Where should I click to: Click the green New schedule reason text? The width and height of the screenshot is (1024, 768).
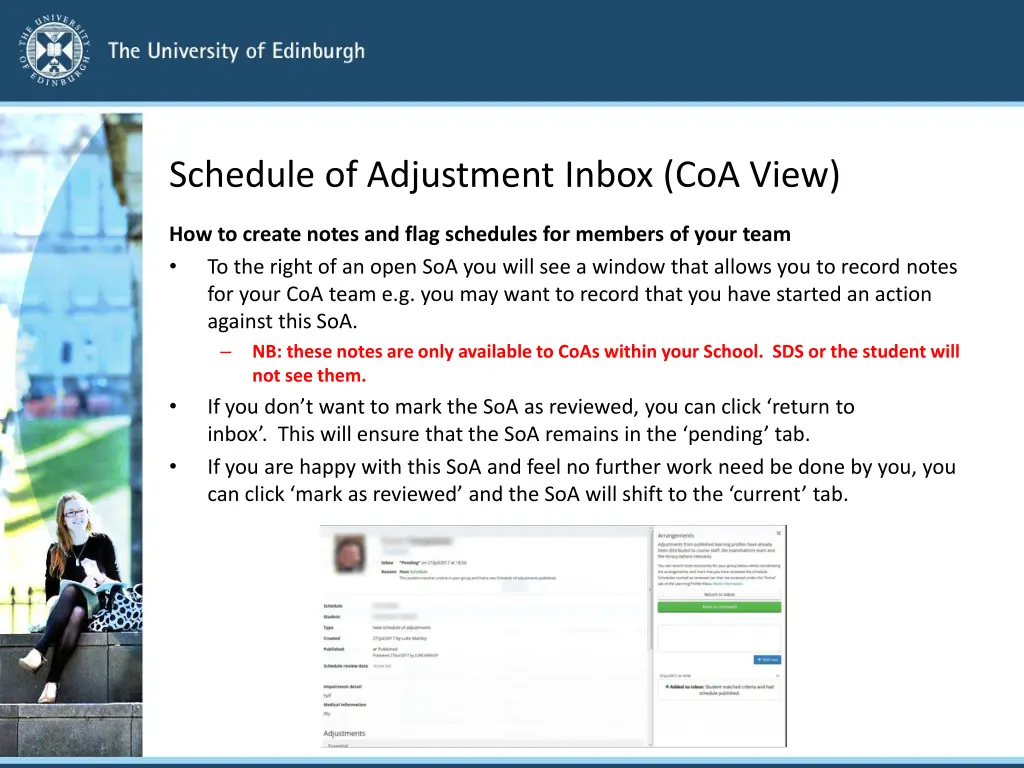coord(409,570)
